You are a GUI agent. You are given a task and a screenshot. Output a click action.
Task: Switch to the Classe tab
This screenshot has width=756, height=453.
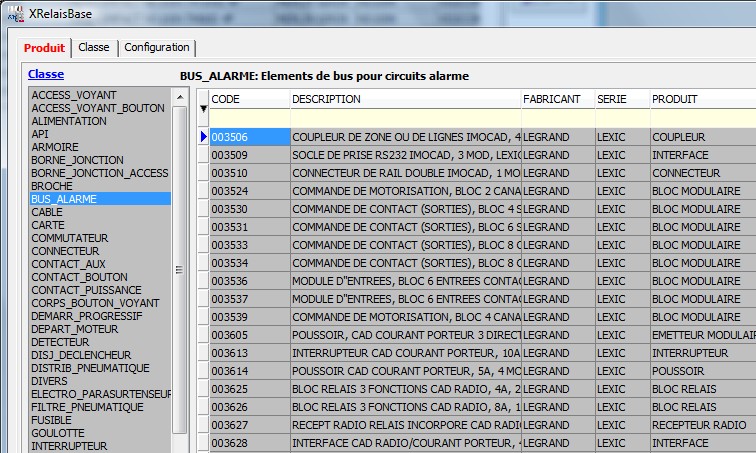pyautogui.click(x=94, y=48)
